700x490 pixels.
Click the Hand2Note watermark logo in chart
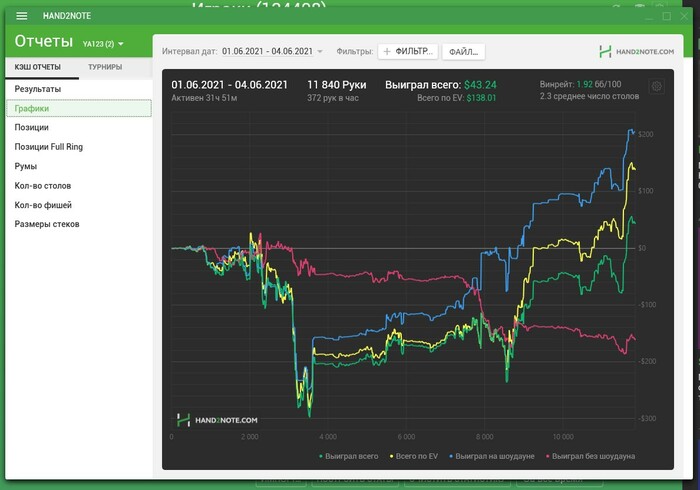point(217,420)
